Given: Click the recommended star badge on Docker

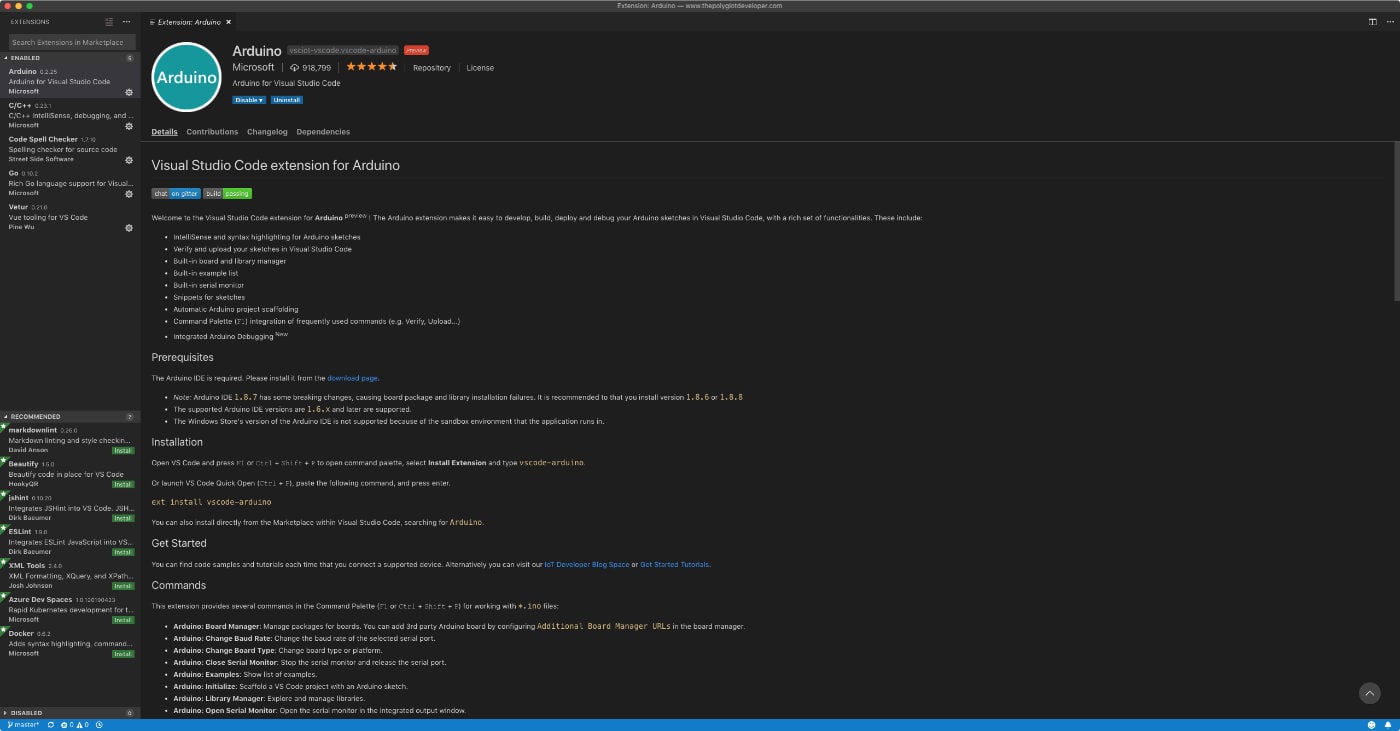Looking at the screenshot, I should point(3,630).
